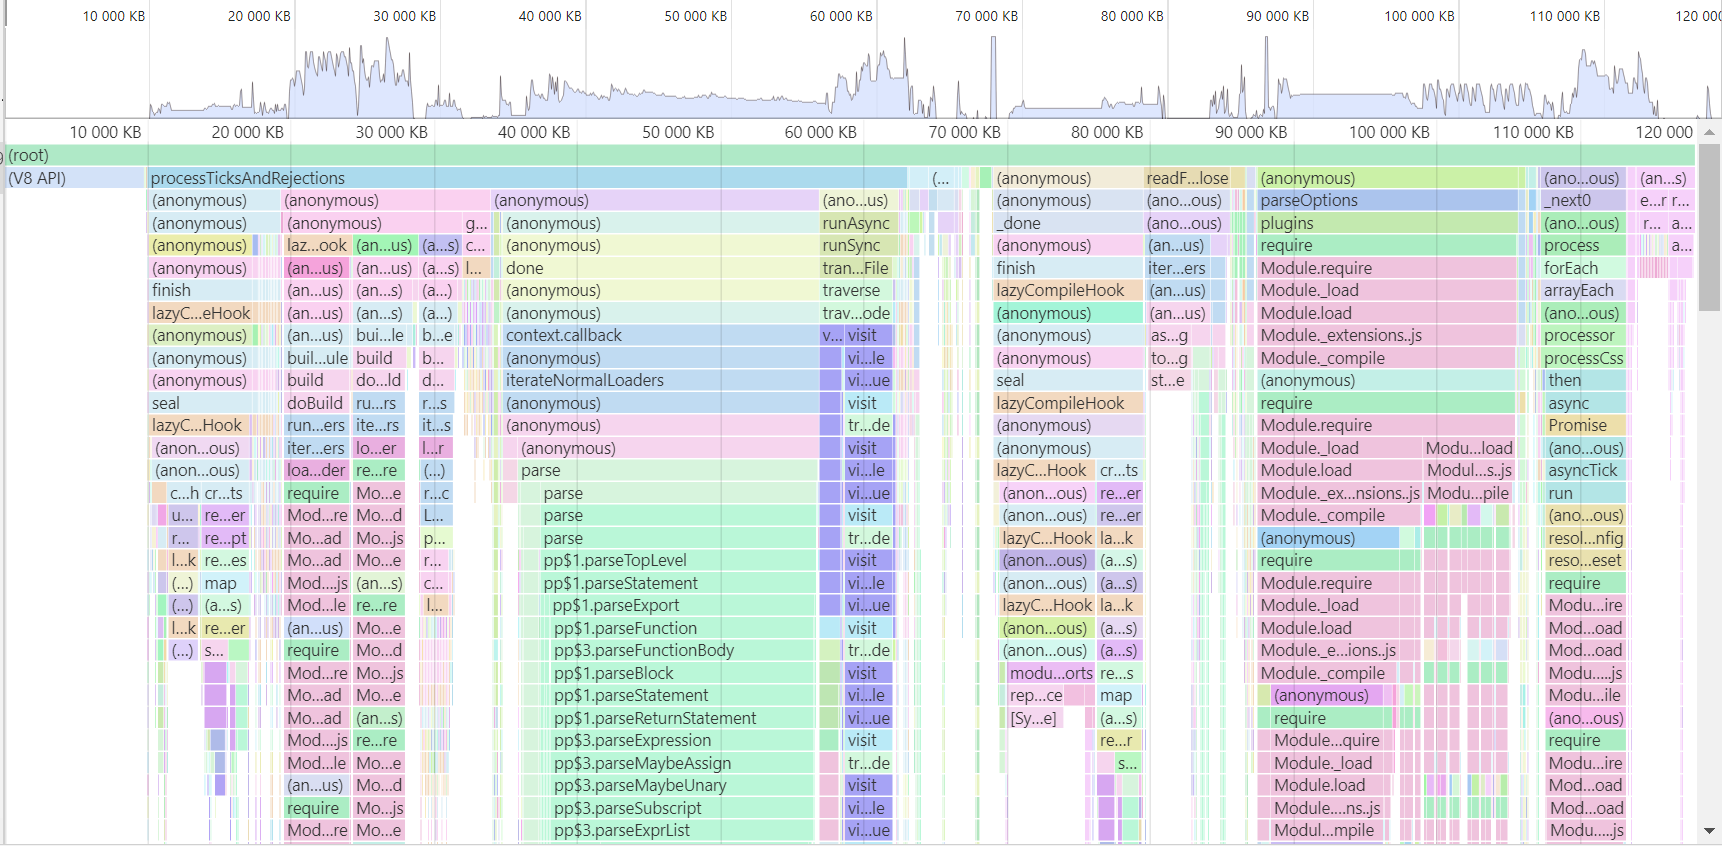Select the Modul...s.js frame
This screenshot has width=1722, height=846.
[1469, 470]
